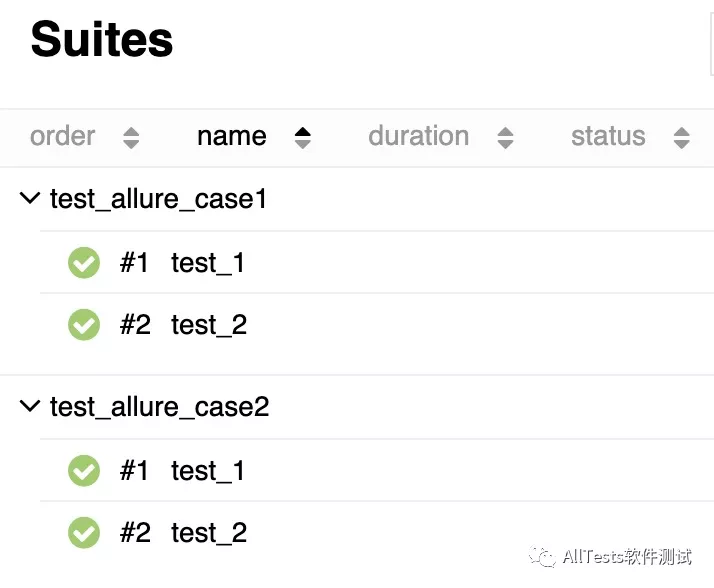The height and width of the screenshot is (588, 714).
Task: Click the sort arrows beside the name column
Action: point(303,138)
